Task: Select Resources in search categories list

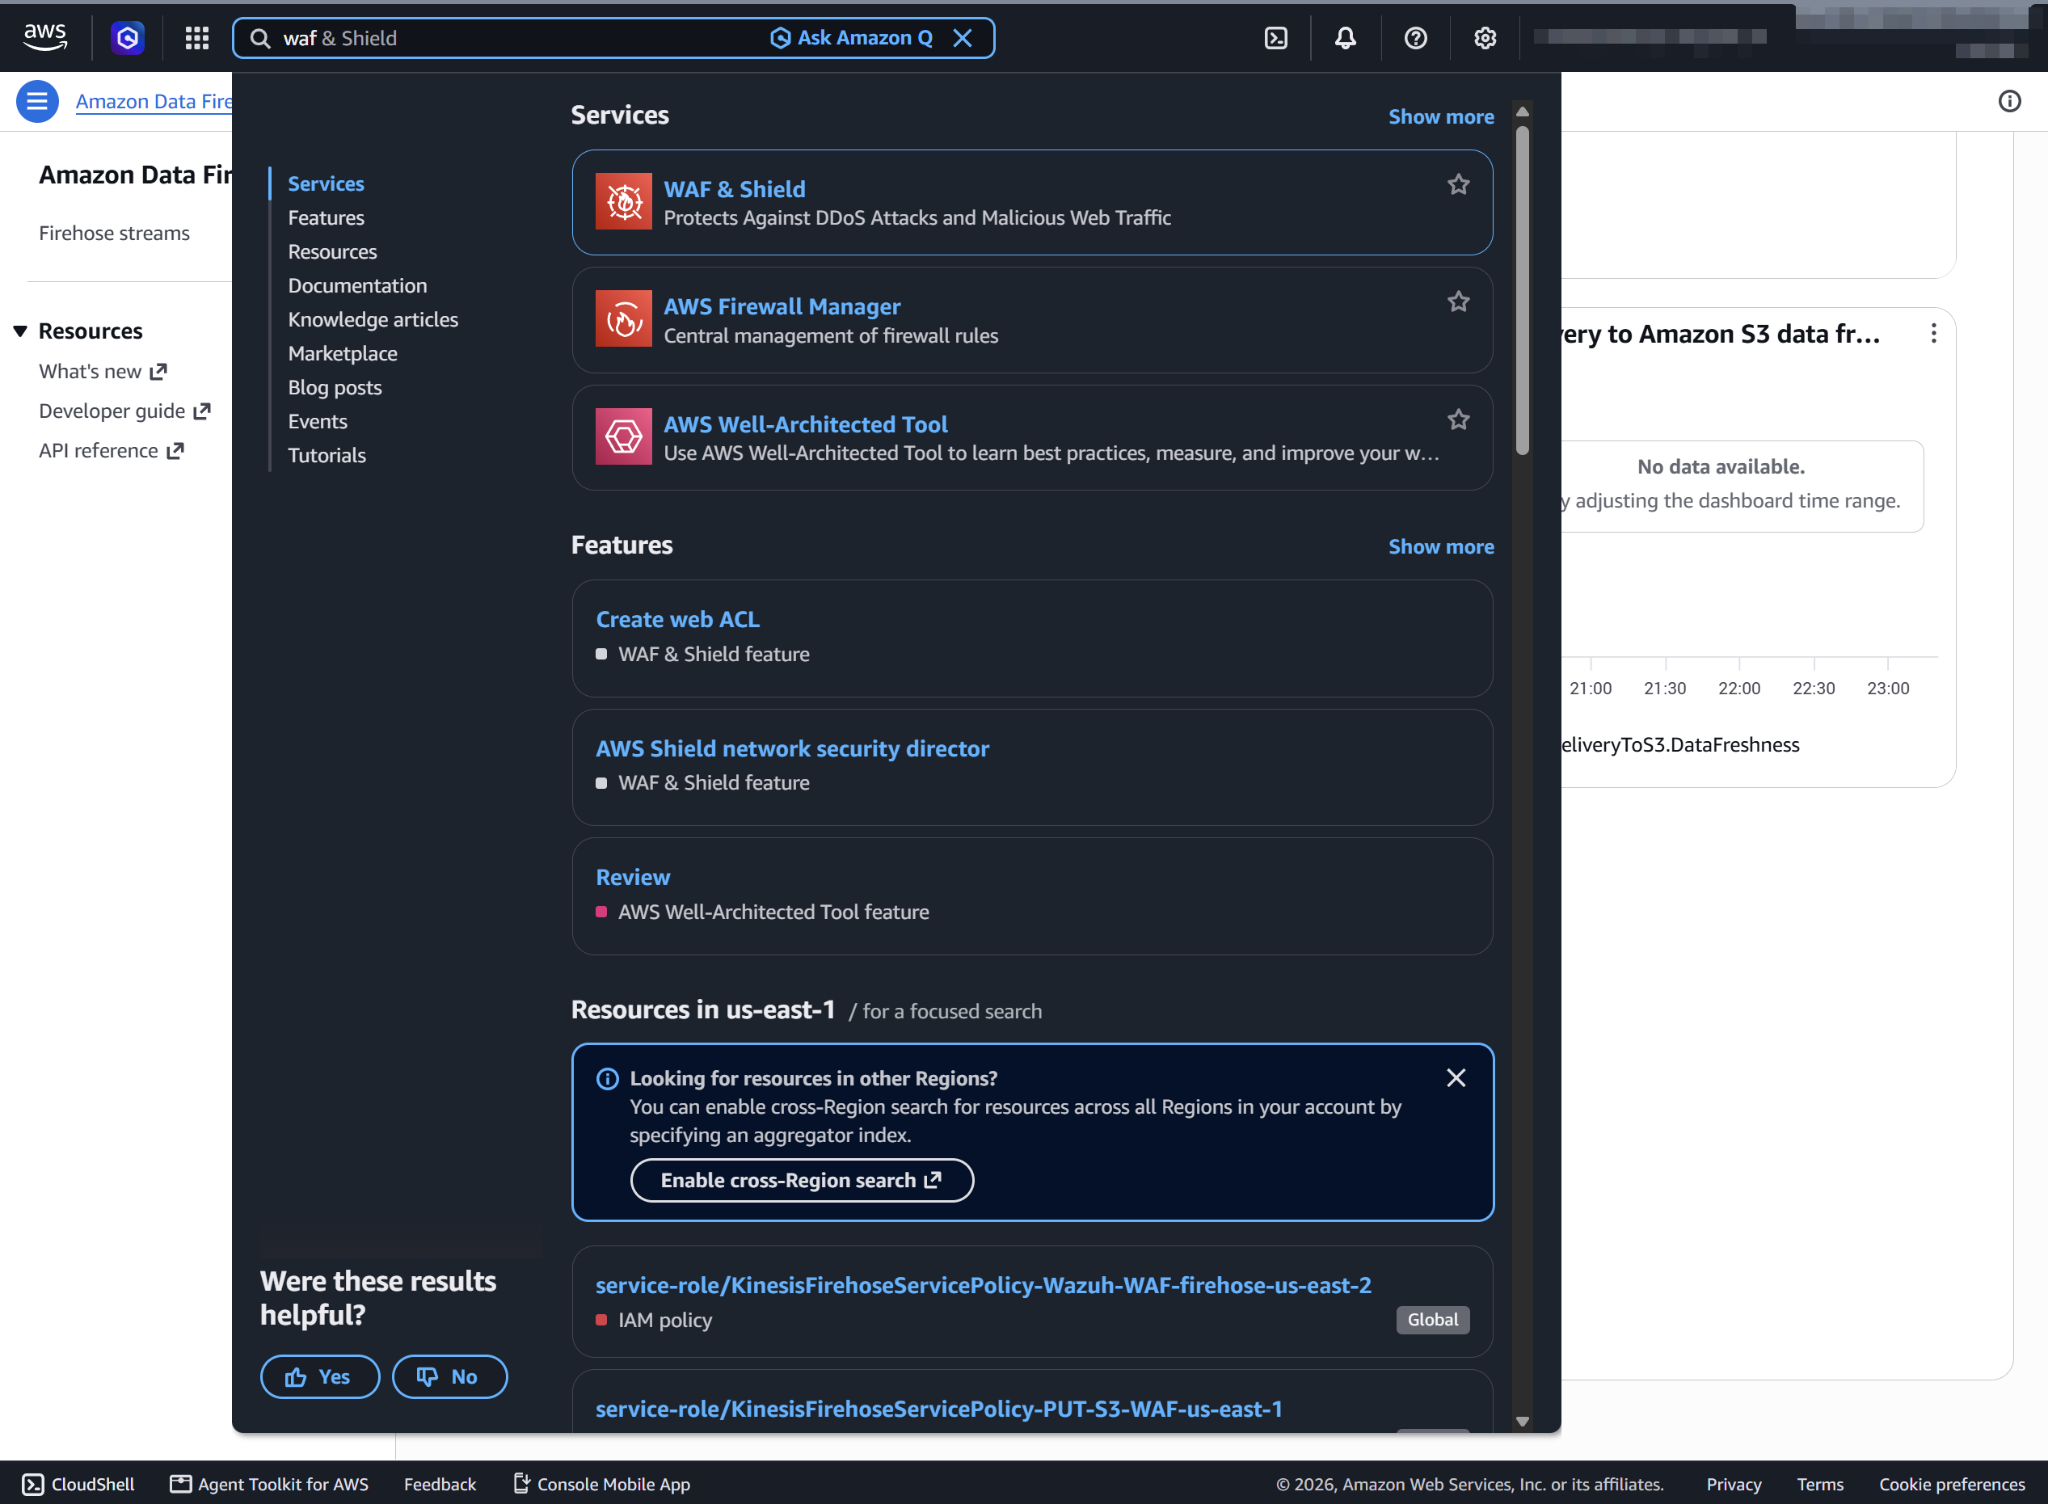Action: pos(332,252)
